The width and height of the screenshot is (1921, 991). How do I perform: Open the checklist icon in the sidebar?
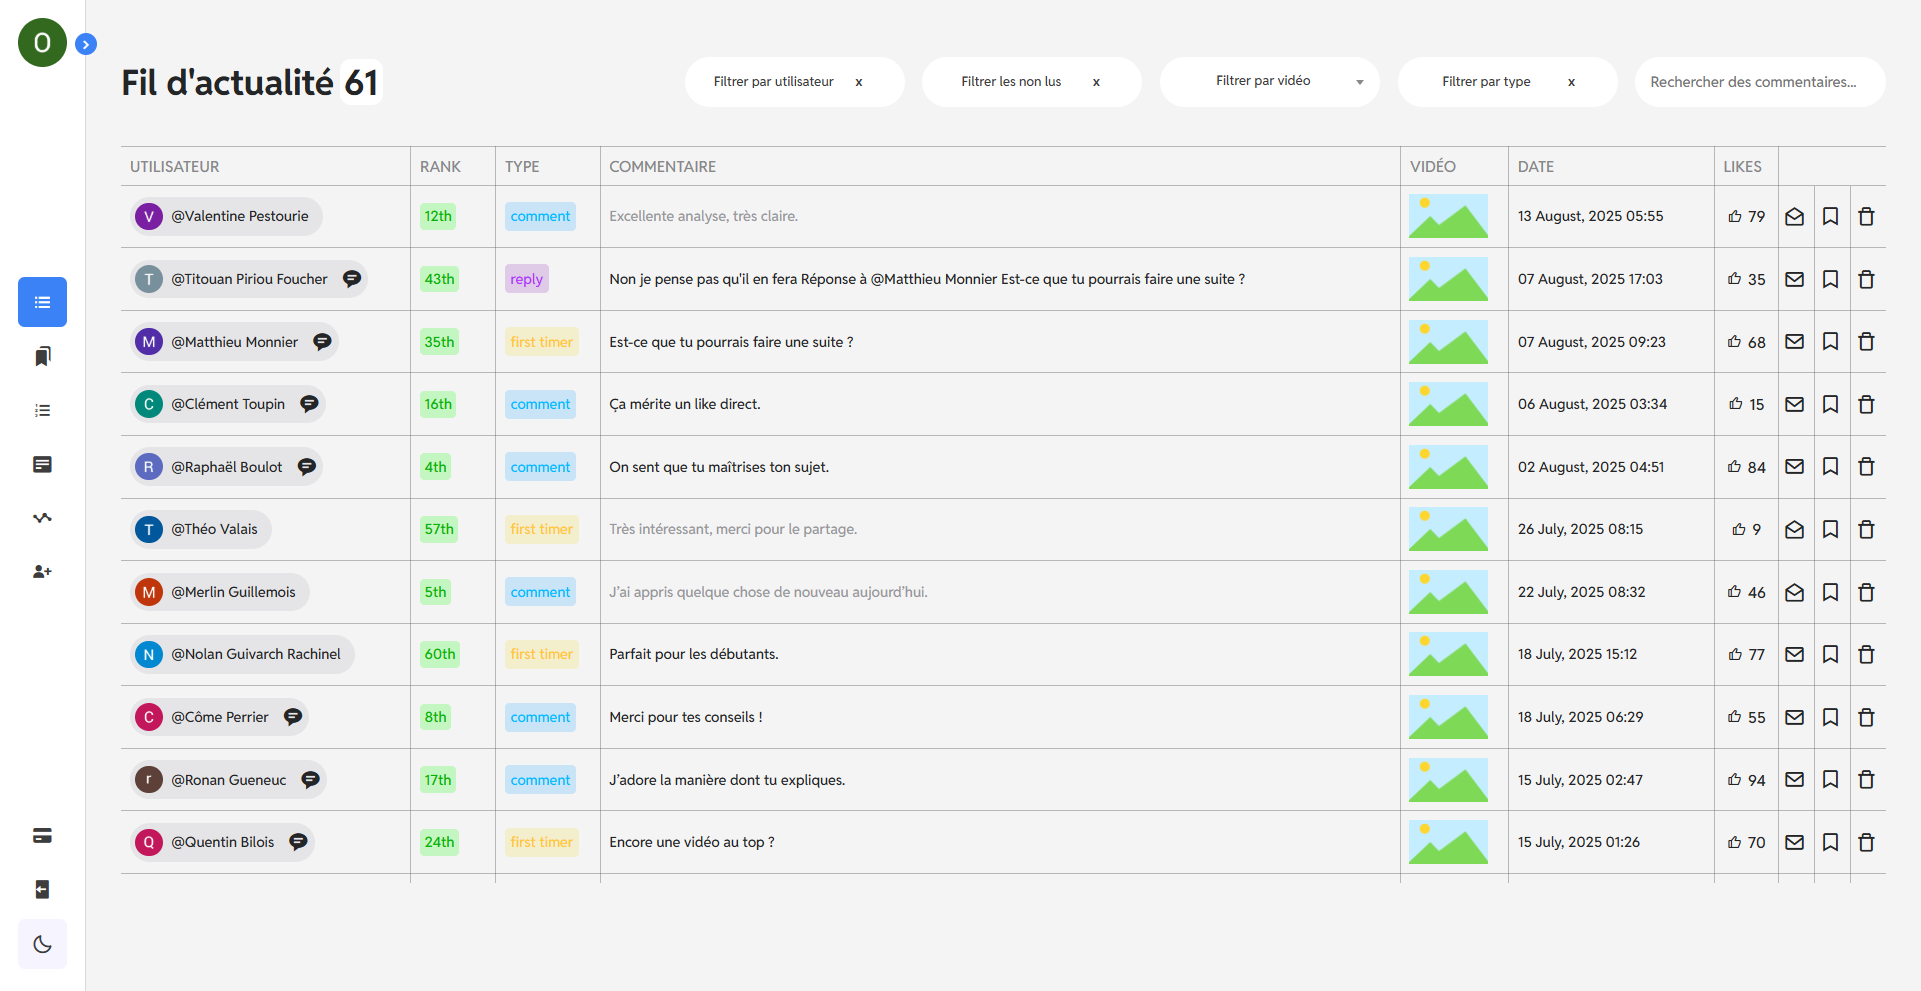click(42, 410)
